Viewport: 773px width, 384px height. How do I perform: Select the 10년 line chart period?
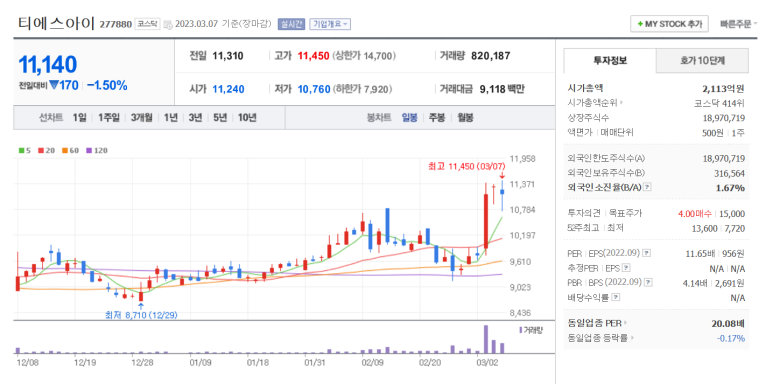pos(247,118)
